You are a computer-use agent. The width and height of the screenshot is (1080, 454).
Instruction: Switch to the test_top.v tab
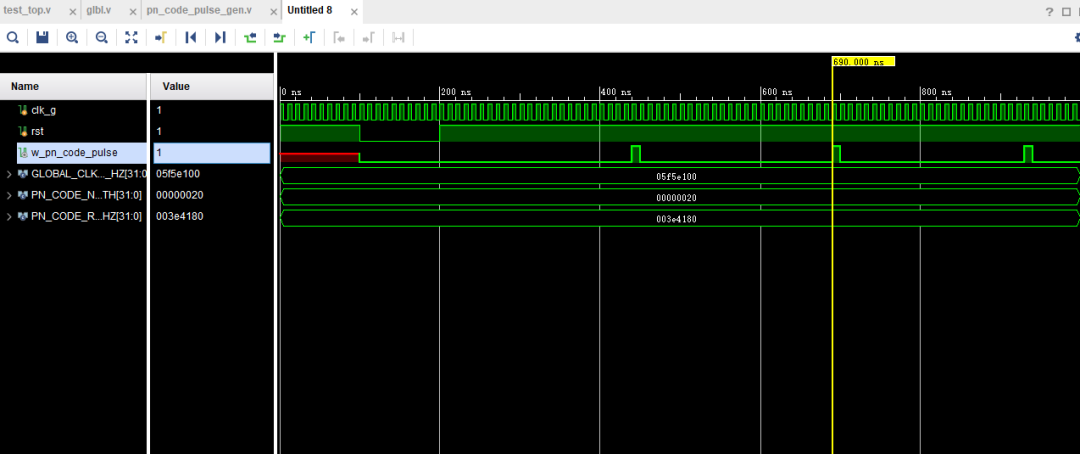[28, 10]
